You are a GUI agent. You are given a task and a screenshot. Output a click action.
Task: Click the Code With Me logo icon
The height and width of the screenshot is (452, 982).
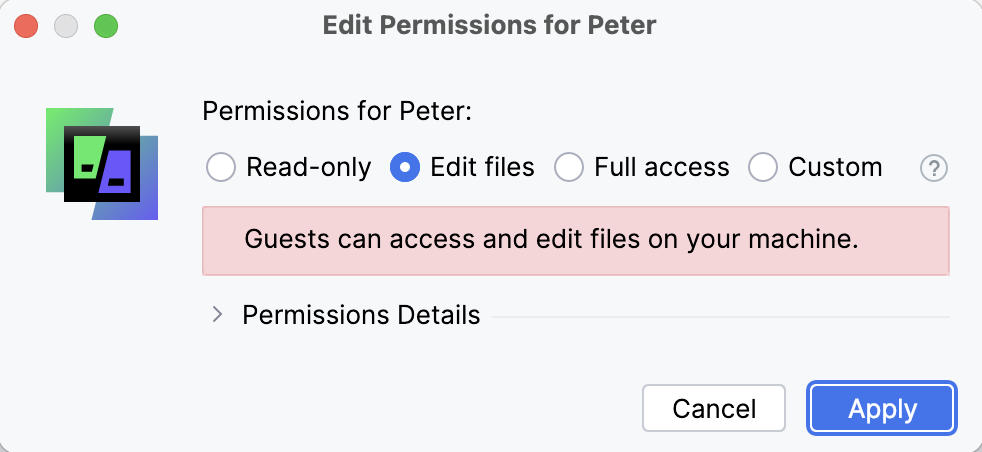(102, 163)
